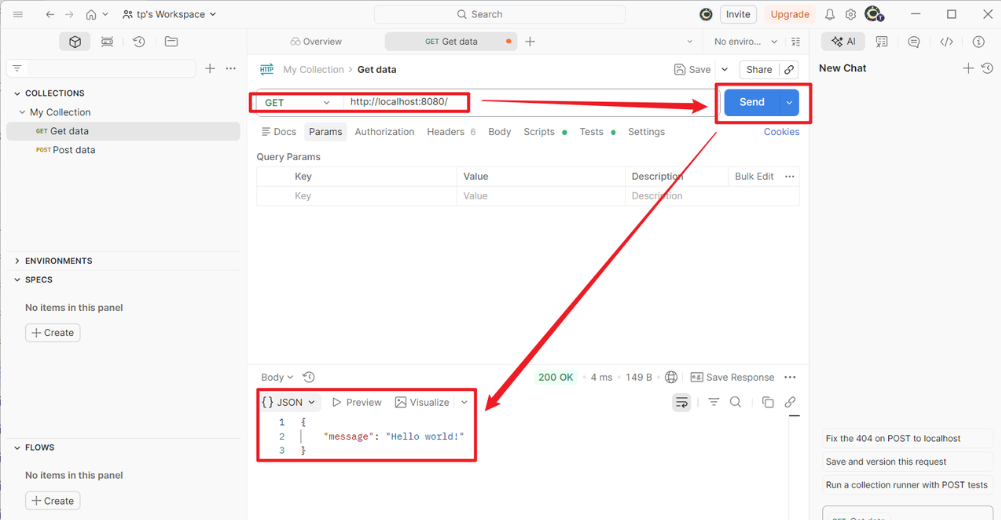The image size is (1001, 520).
Task: Click the Invite button
Action: [x=738, y=14]
